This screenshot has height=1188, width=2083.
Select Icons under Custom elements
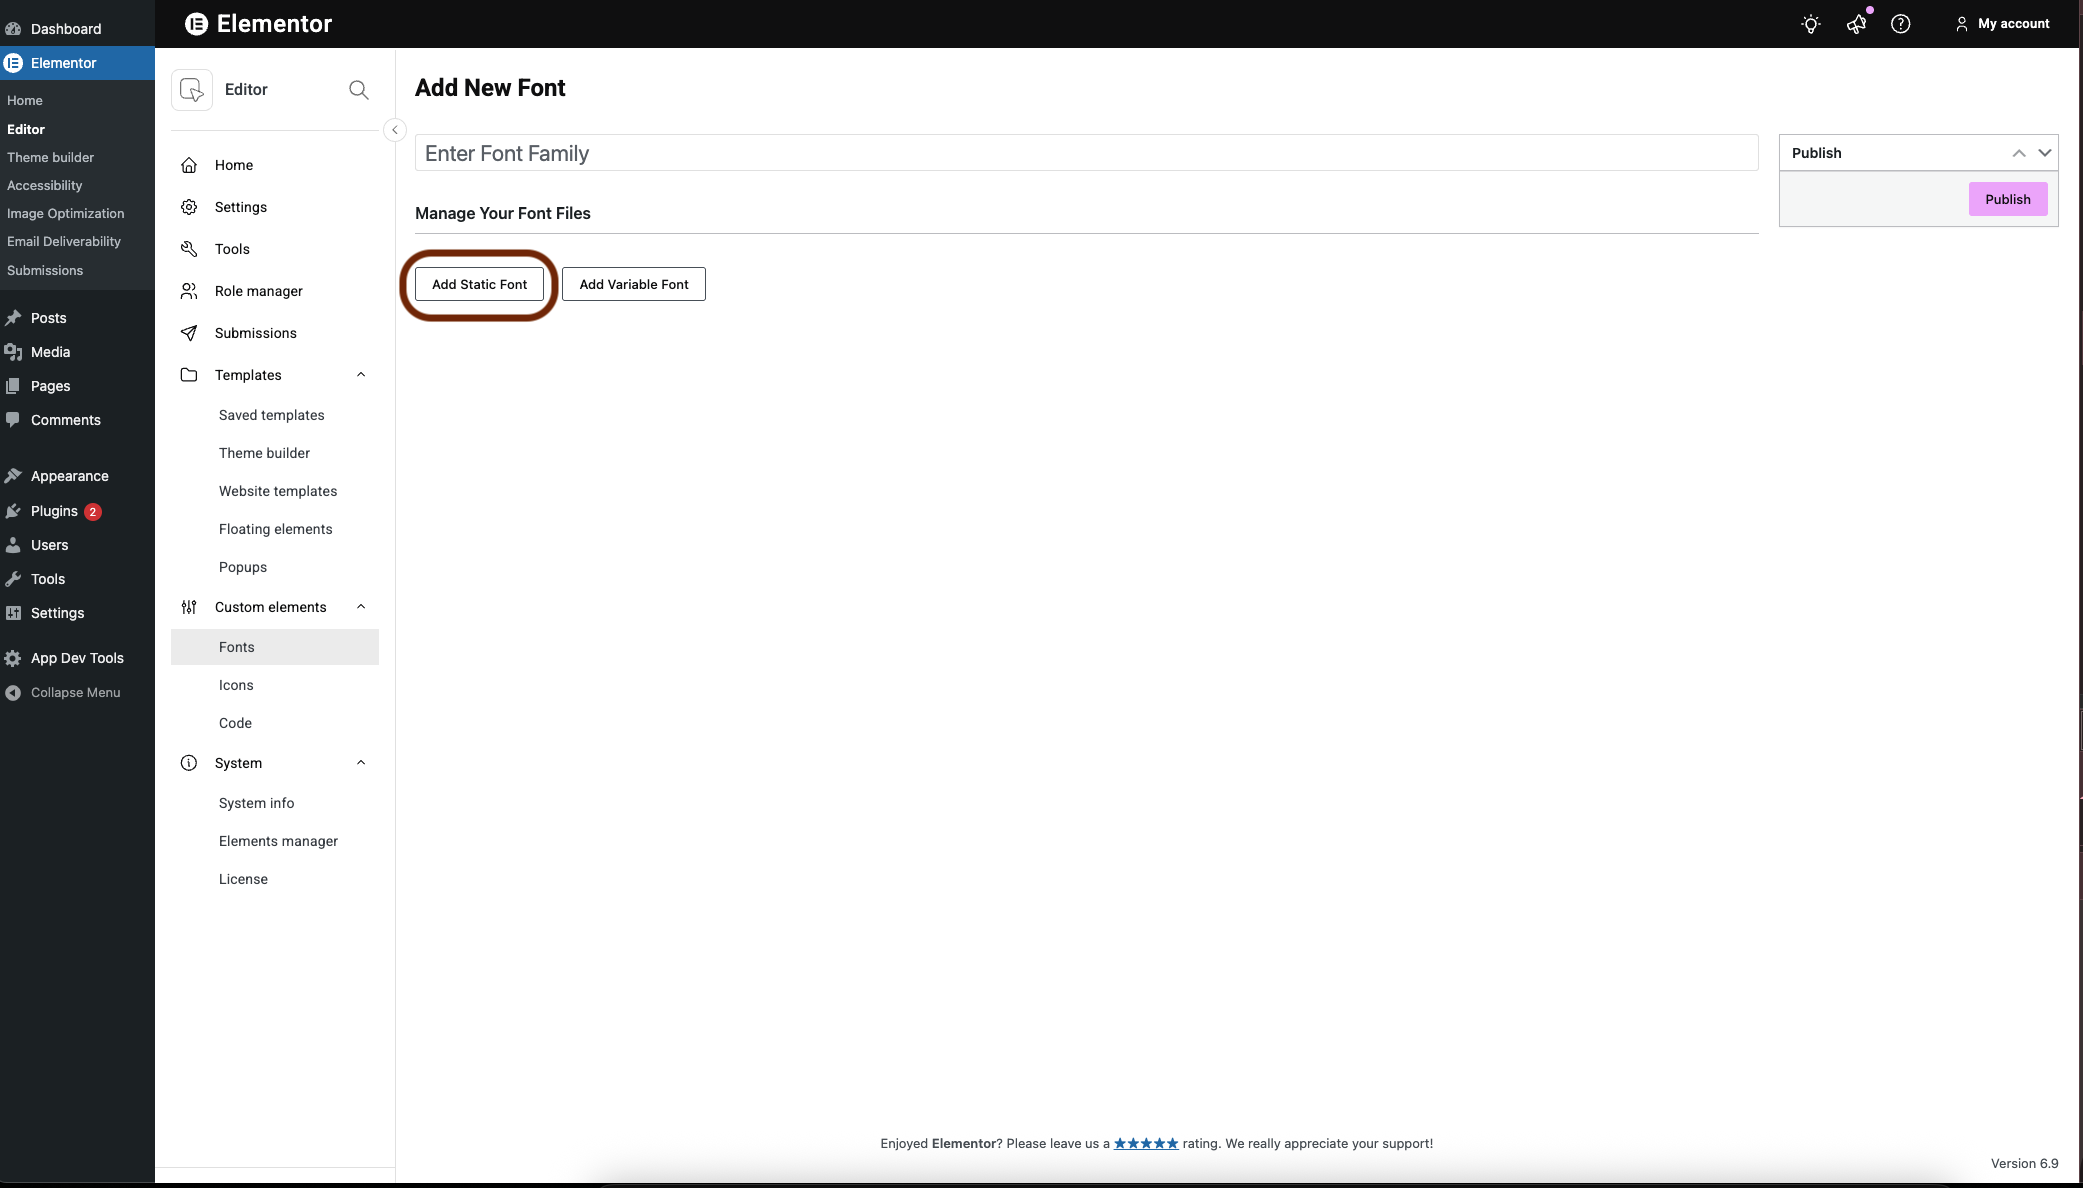(236, 685)
